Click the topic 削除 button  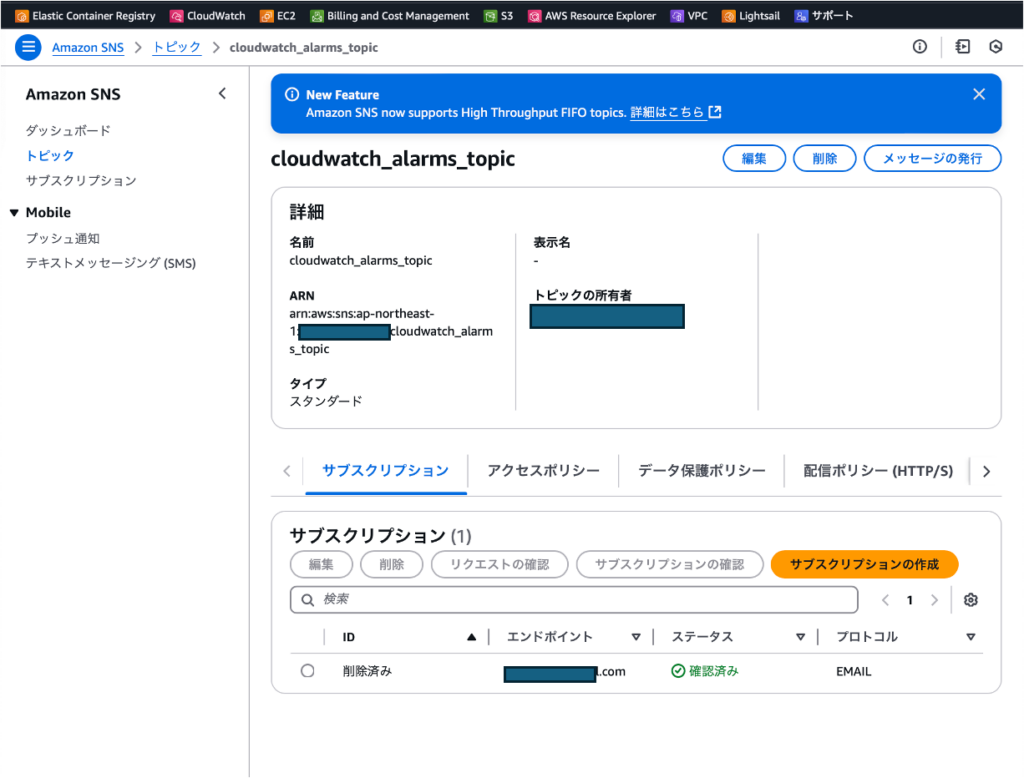pos(824,159)
